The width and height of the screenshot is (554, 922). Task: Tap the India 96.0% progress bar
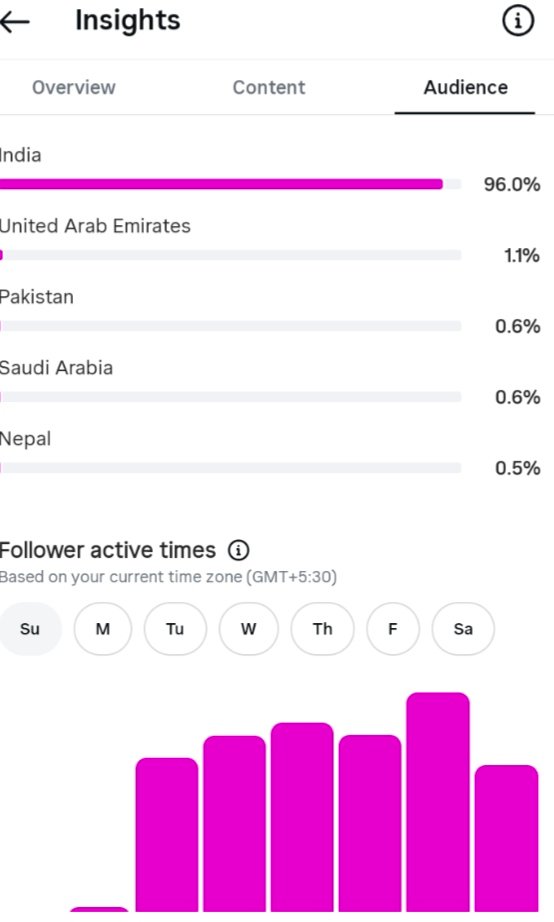[231, 184]
